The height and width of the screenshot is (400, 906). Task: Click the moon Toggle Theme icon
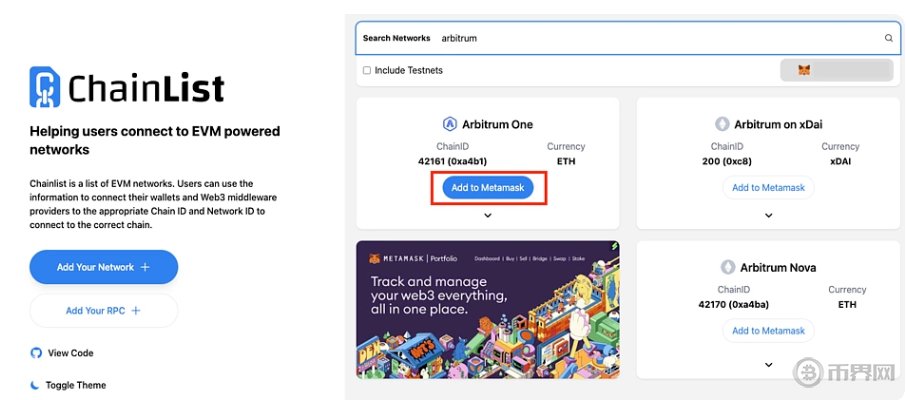point(36,385)
